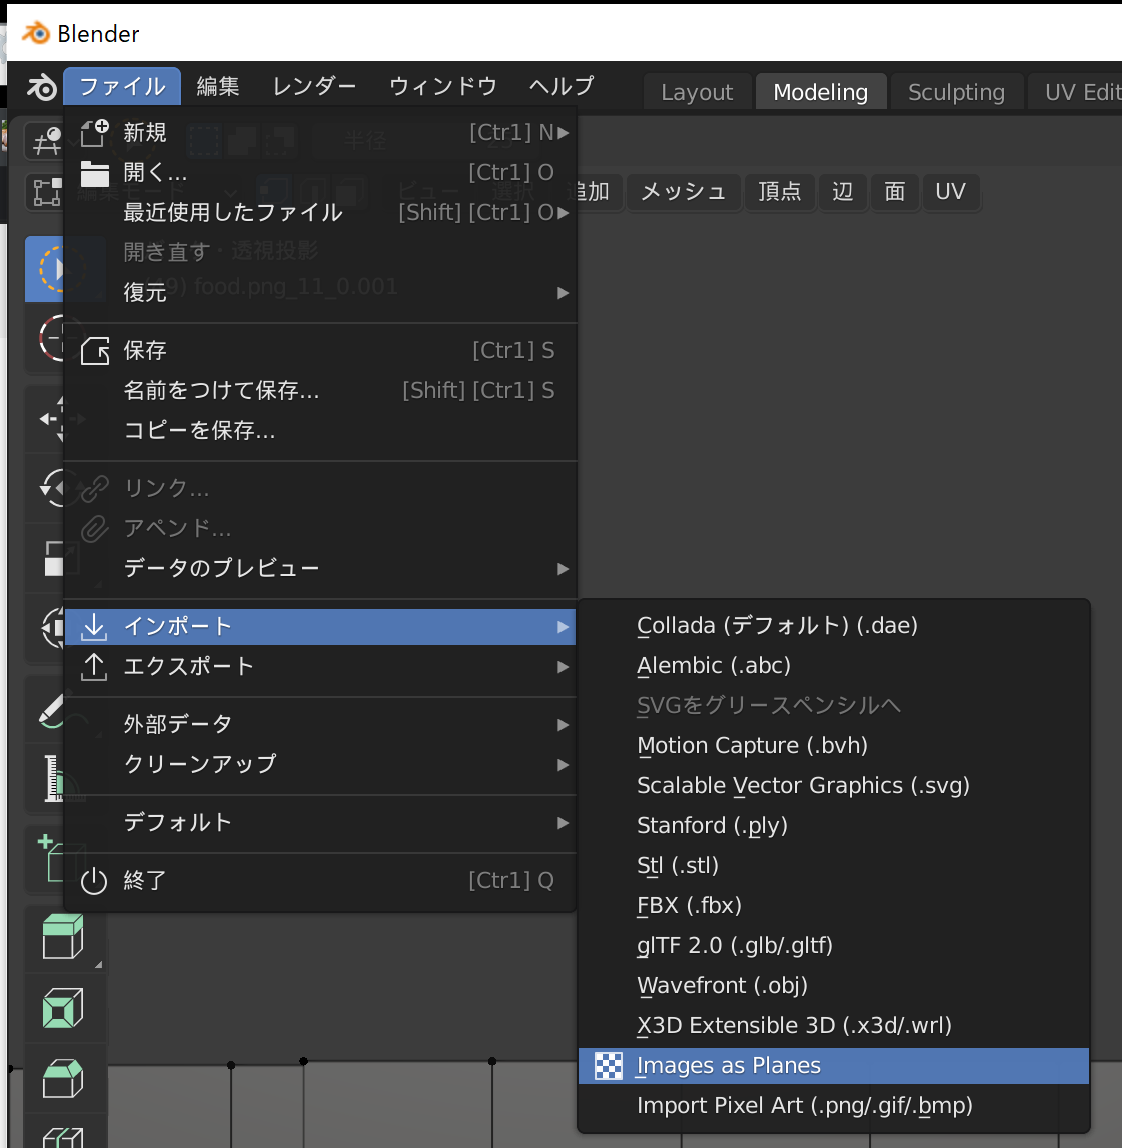Viewport: 1122px width, 1148px height.
Task: Choose 開く… to open a file
Action: [x=321, y=173]
